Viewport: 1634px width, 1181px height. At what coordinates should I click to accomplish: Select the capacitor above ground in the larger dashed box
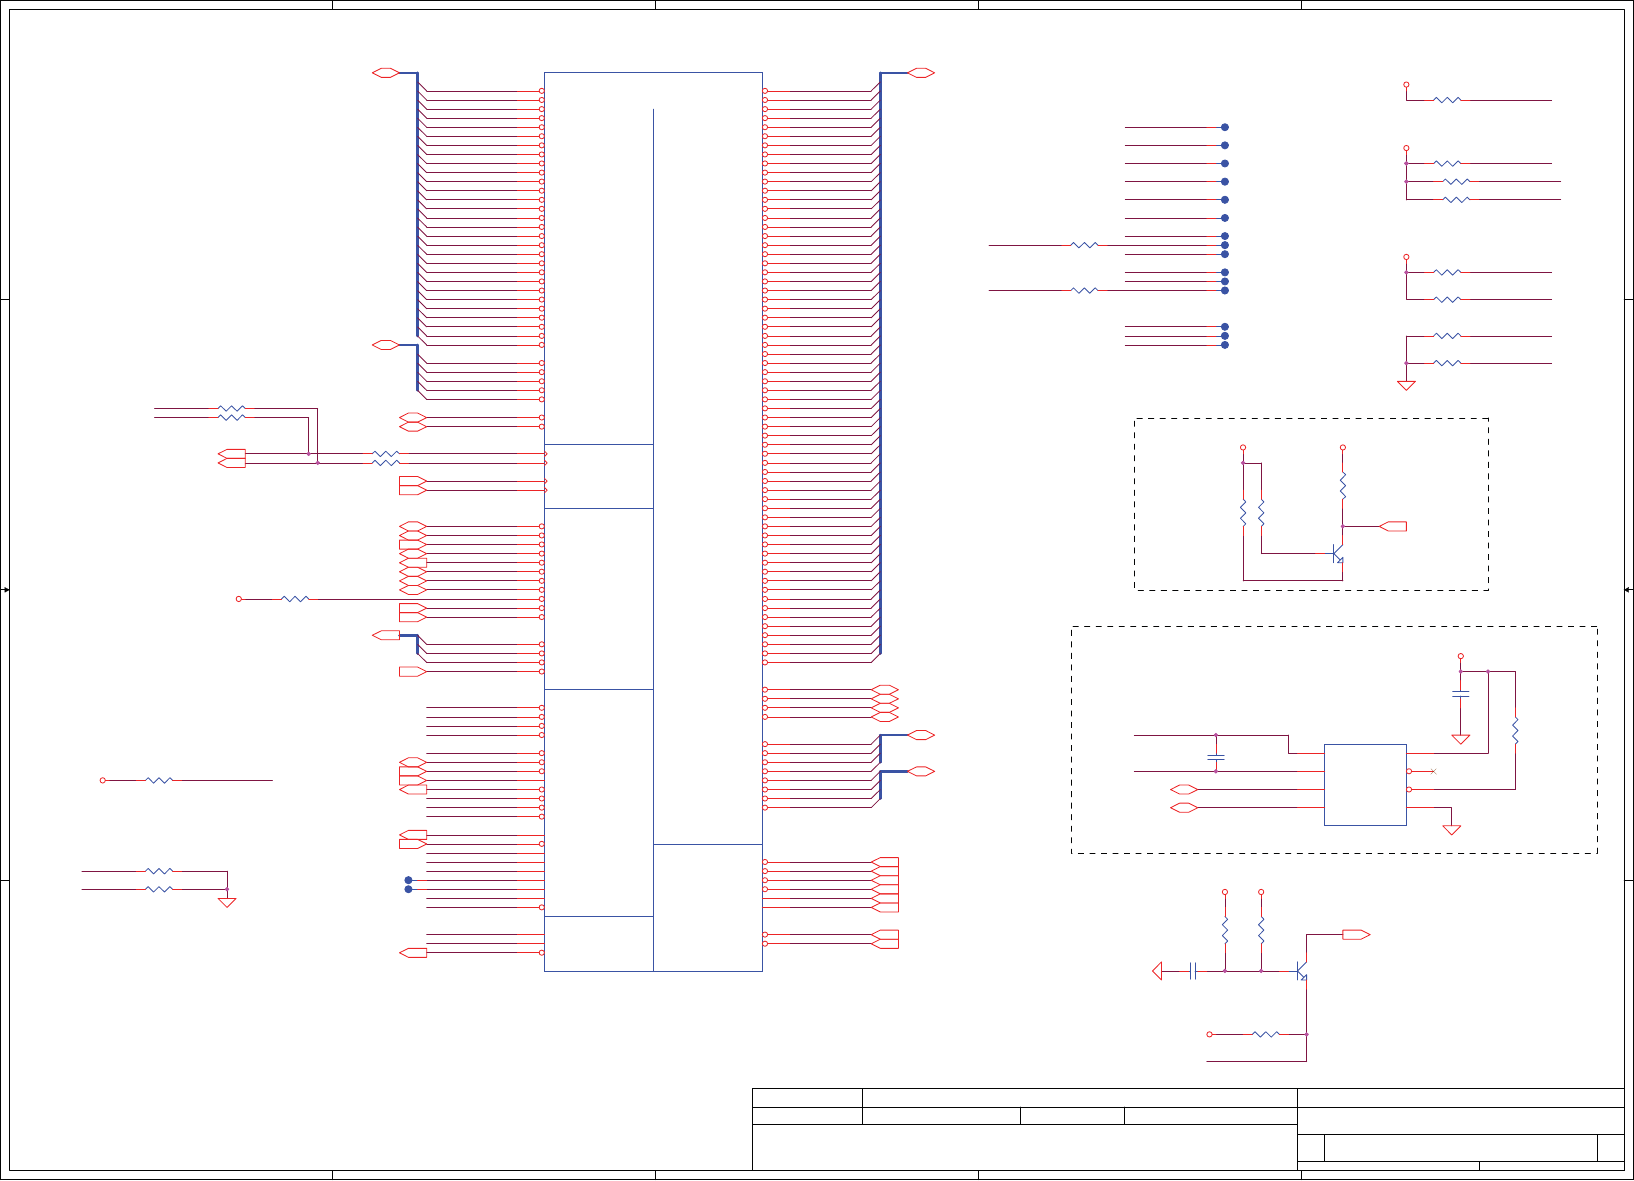point(1460,693)
